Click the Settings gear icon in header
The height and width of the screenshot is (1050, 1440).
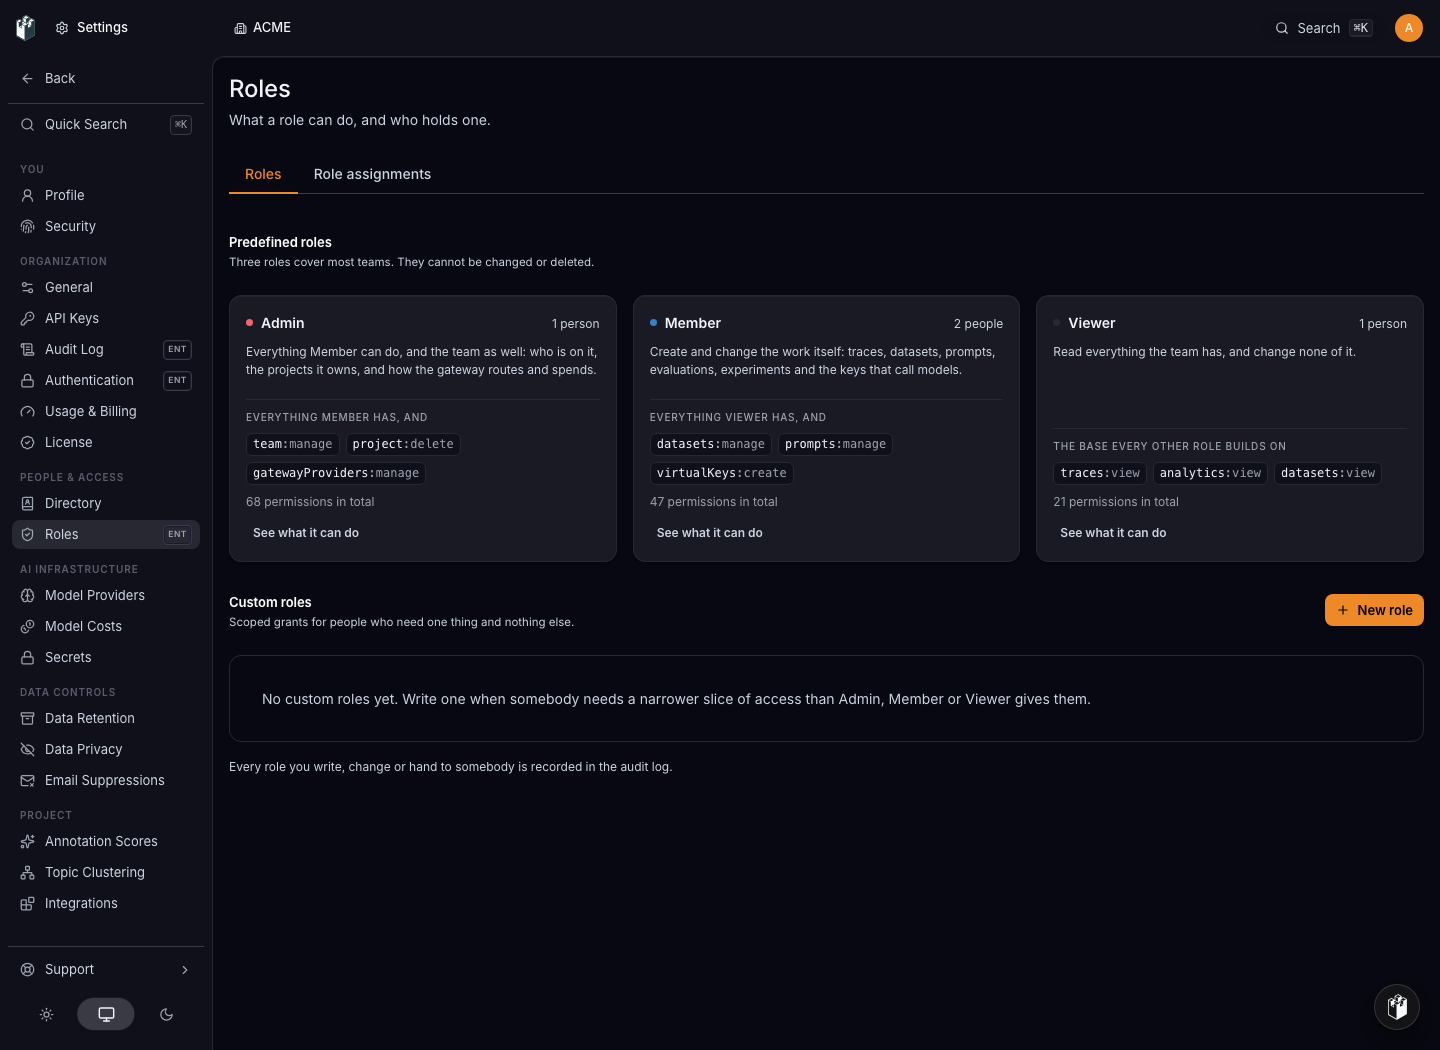tap(62, 28)
